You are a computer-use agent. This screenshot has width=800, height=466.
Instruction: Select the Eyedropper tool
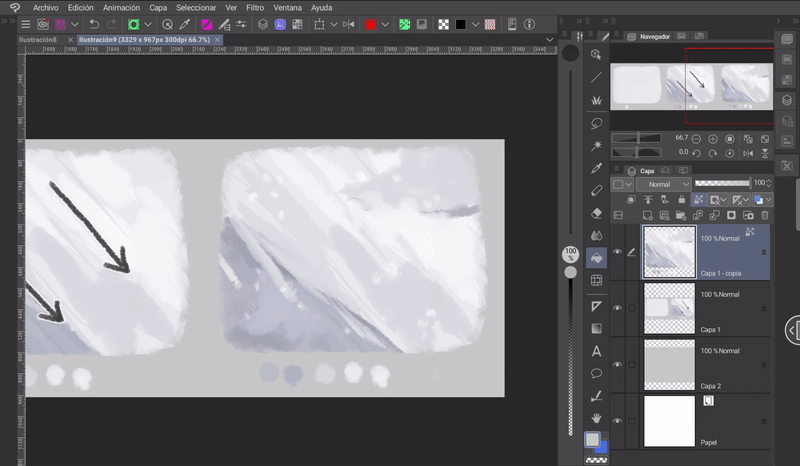[x=597, y=168]
